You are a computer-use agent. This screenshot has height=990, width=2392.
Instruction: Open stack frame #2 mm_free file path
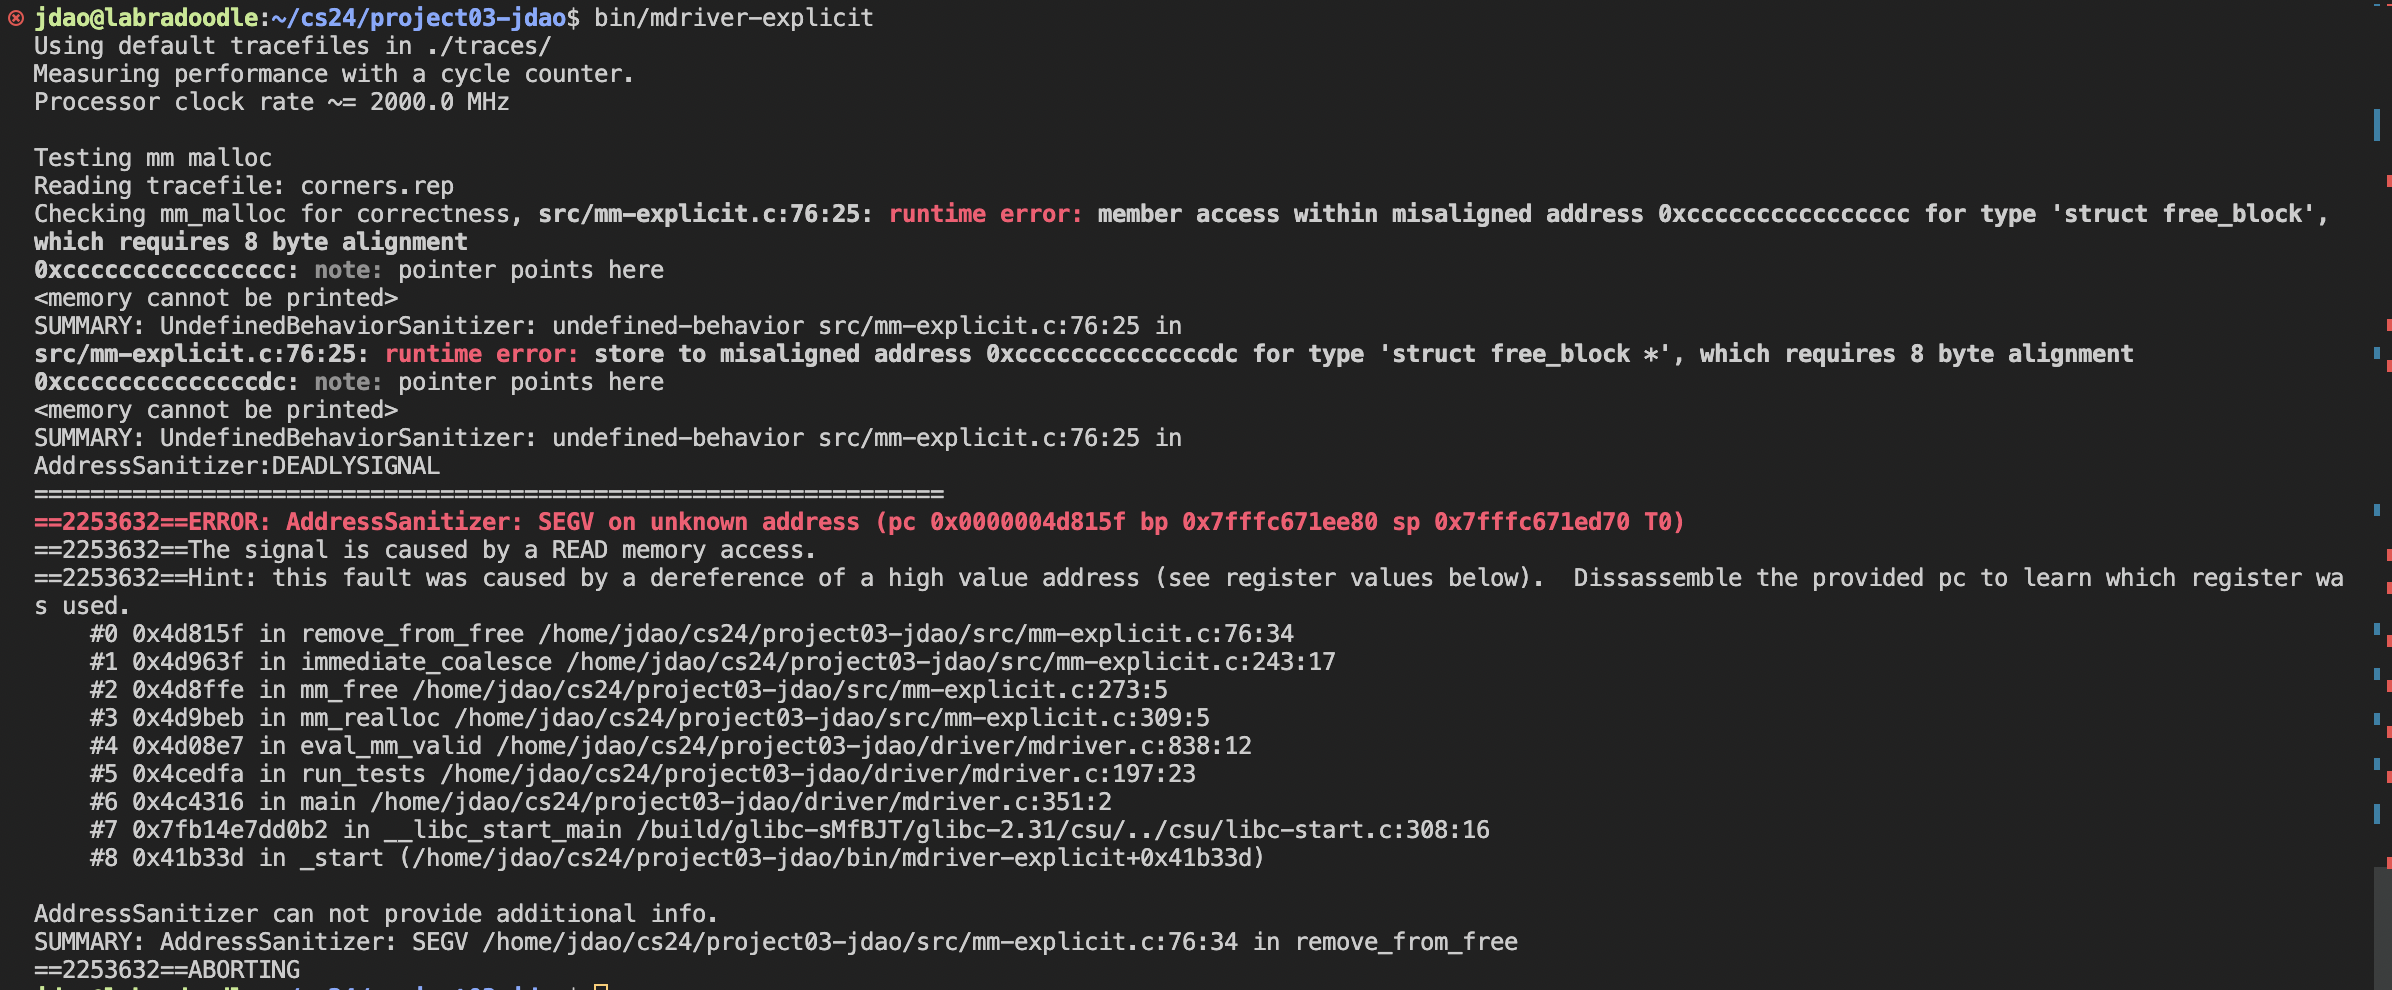[x=790, y=690]
